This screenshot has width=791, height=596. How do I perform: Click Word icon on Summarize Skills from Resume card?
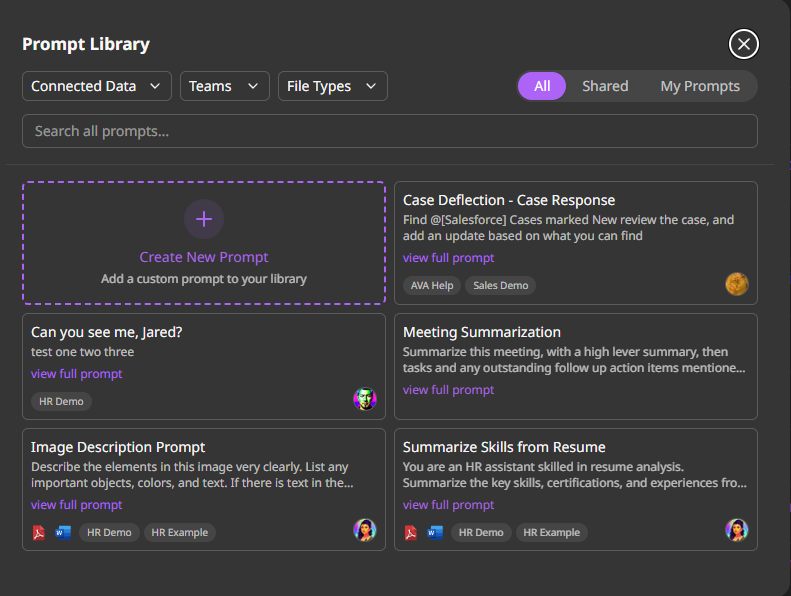pos(435,532)
